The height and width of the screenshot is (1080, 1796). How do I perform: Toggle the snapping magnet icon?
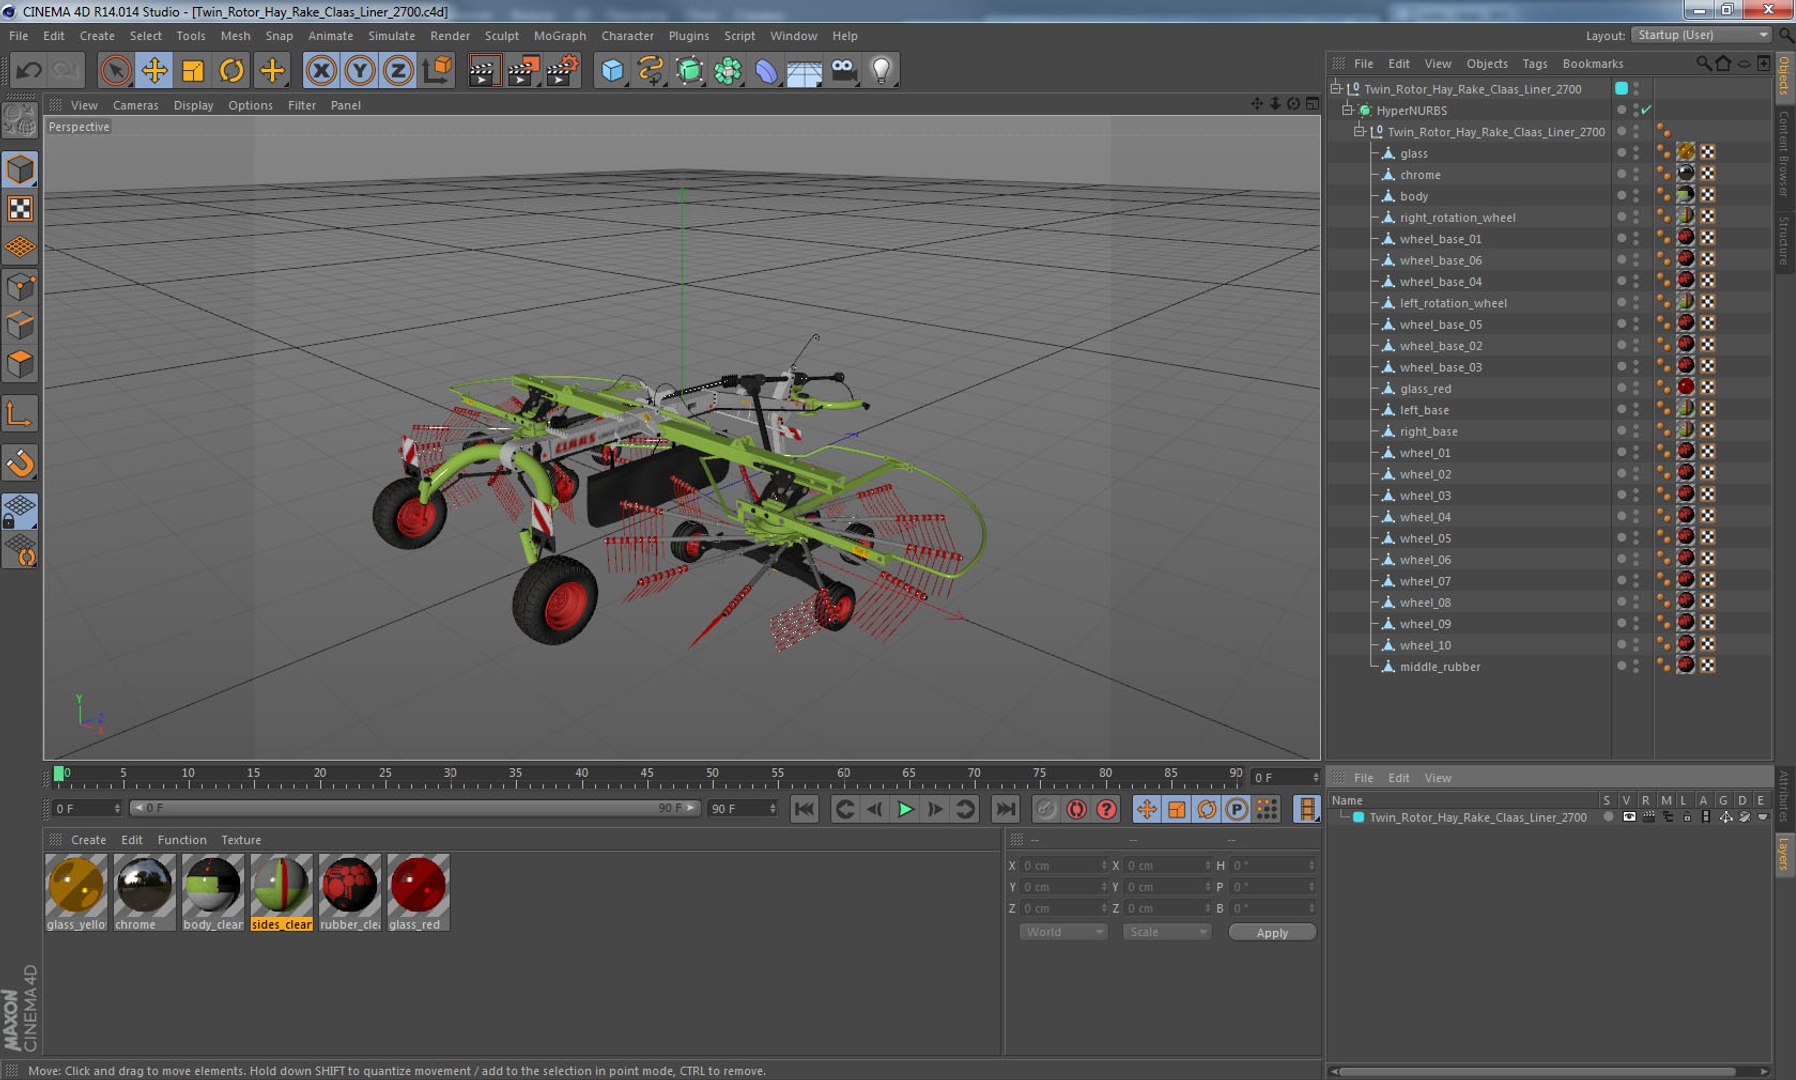20,463
